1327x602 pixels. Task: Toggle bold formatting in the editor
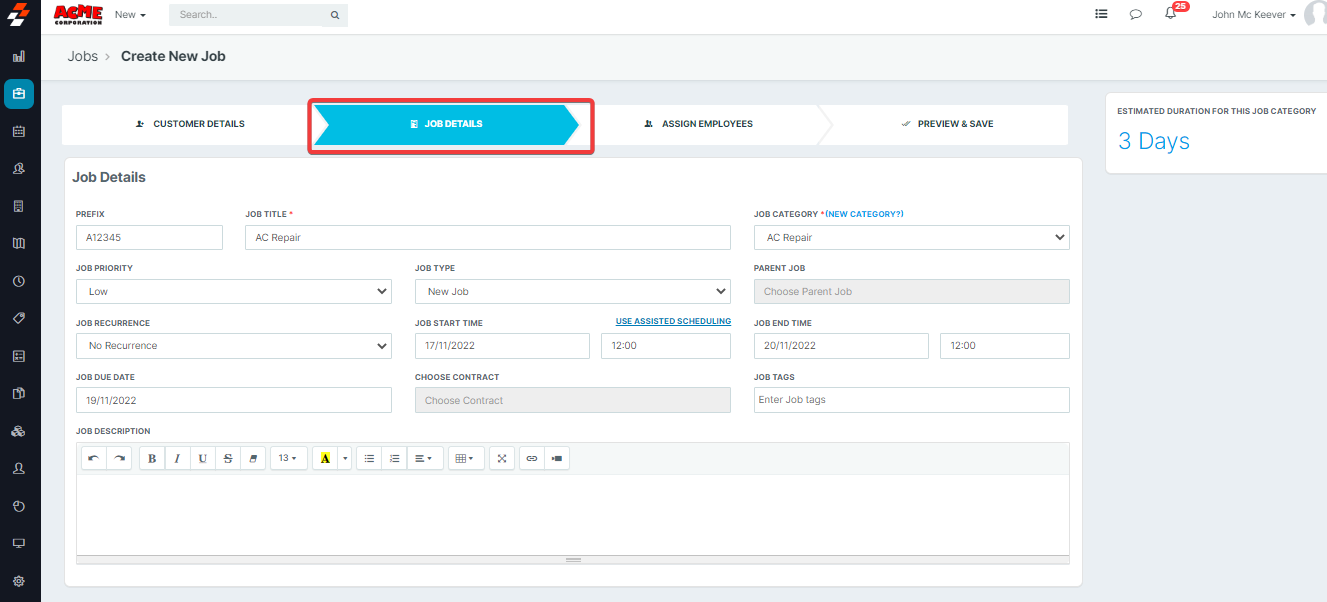click(x=152, y=458)
